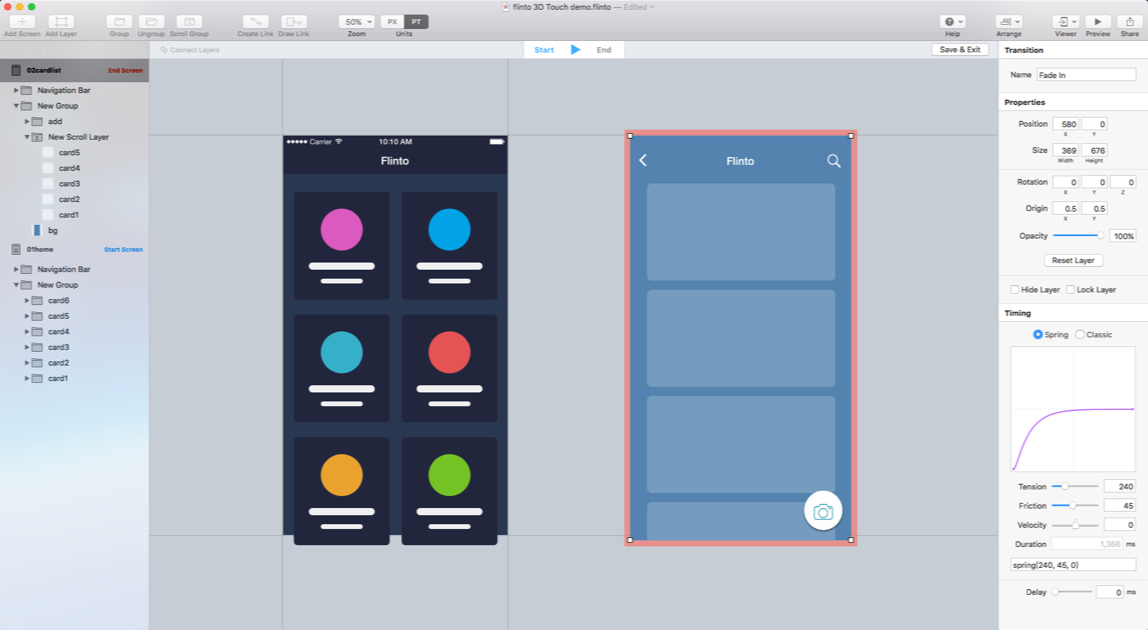Viewport: 1148px width, 630px height.
Task: Click the Reset Layer button
Action: (1073, 260)
